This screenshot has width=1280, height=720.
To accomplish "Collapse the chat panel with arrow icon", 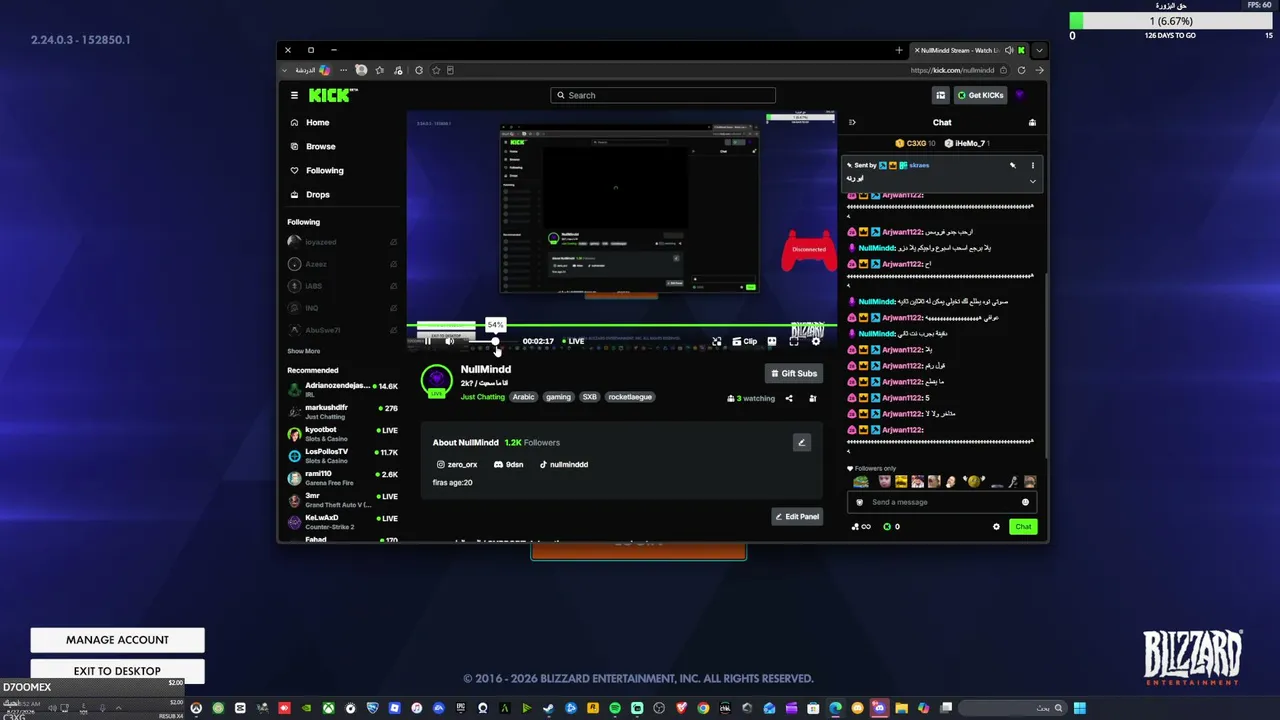I will [852, 122].
